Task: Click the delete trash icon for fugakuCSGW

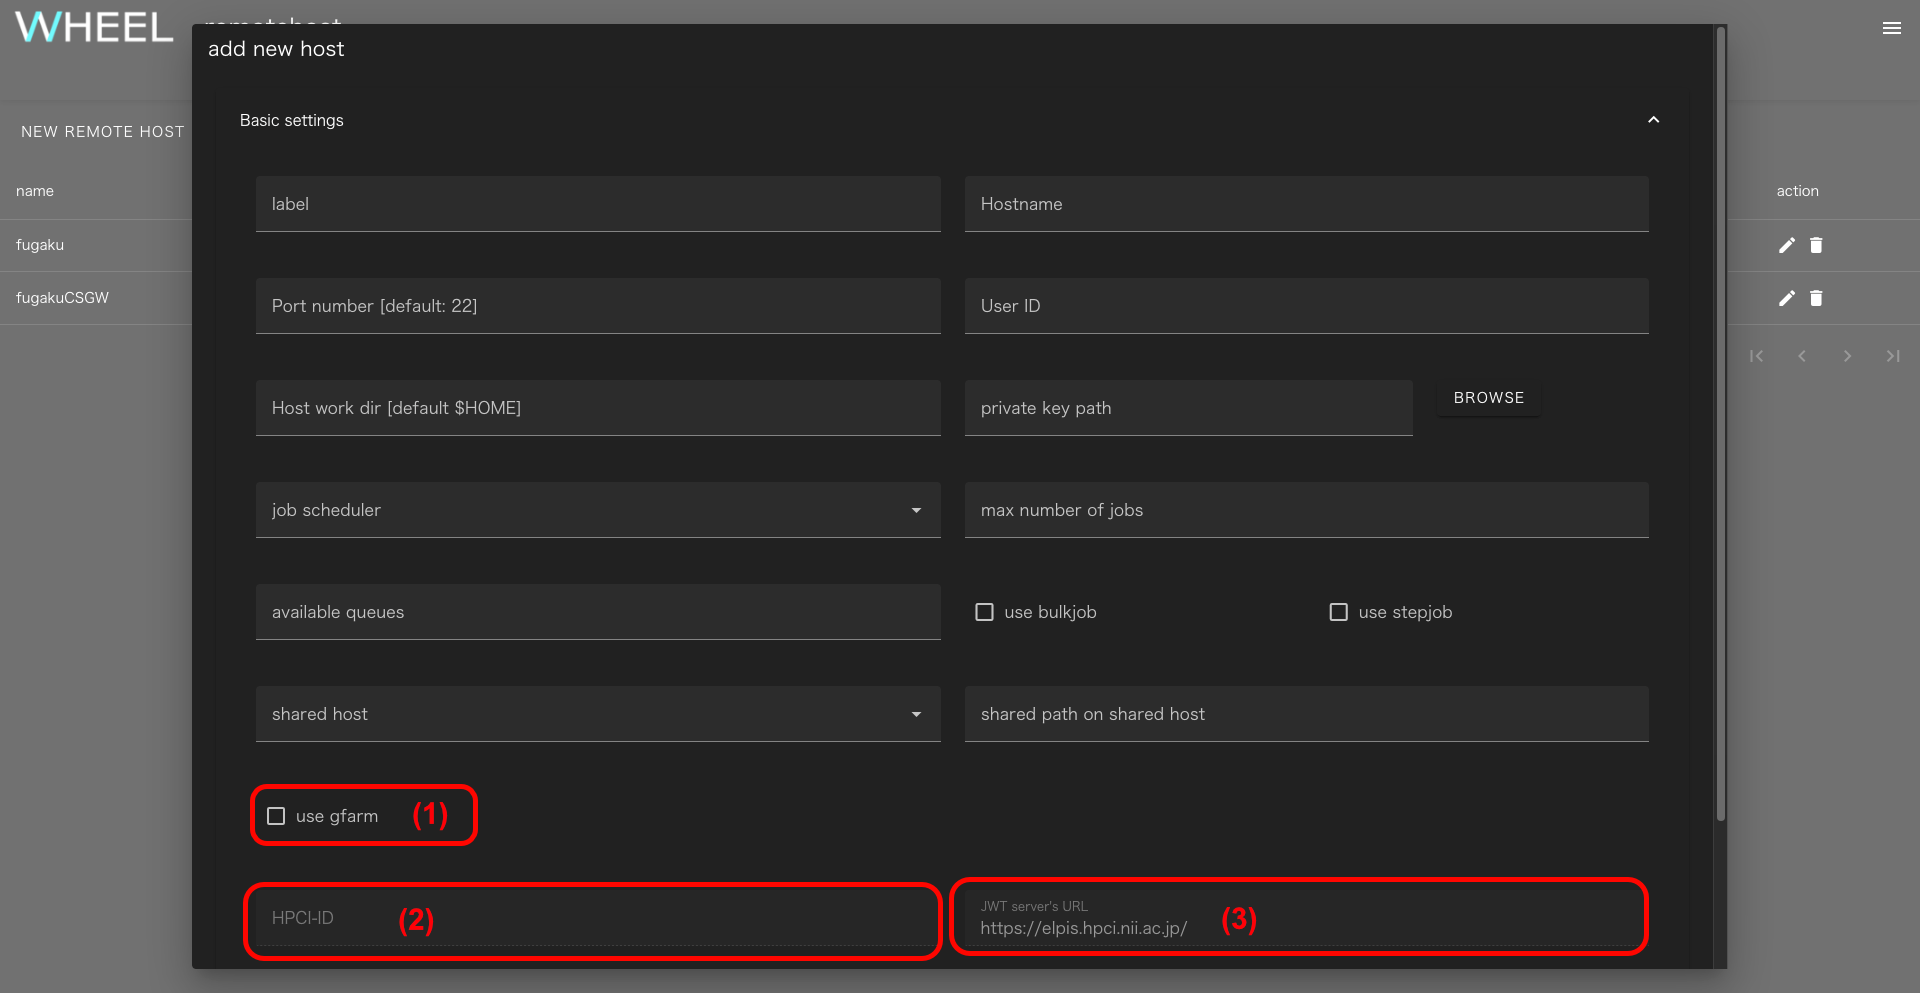Action: tap(1816, 298)
